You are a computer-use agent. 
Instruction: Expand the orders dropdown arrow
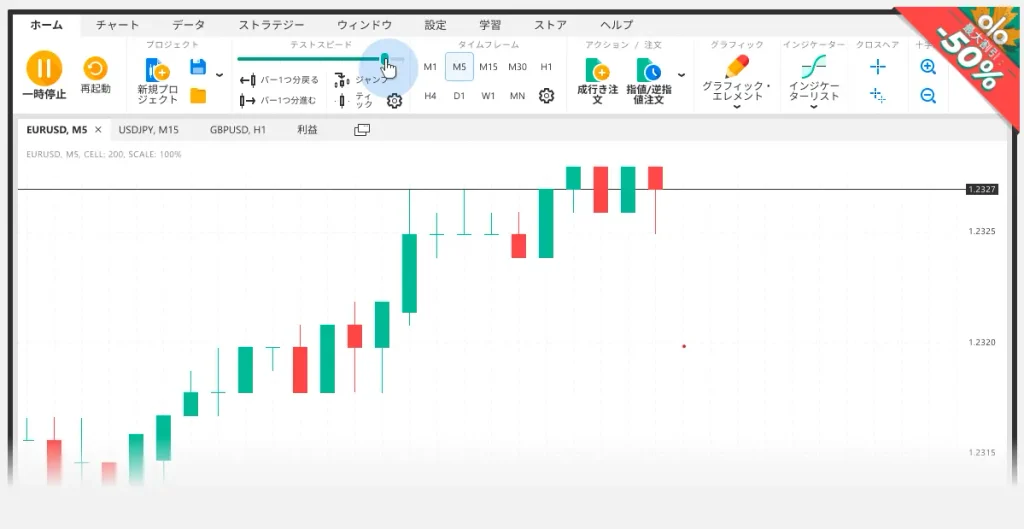[x=681, y=75]
